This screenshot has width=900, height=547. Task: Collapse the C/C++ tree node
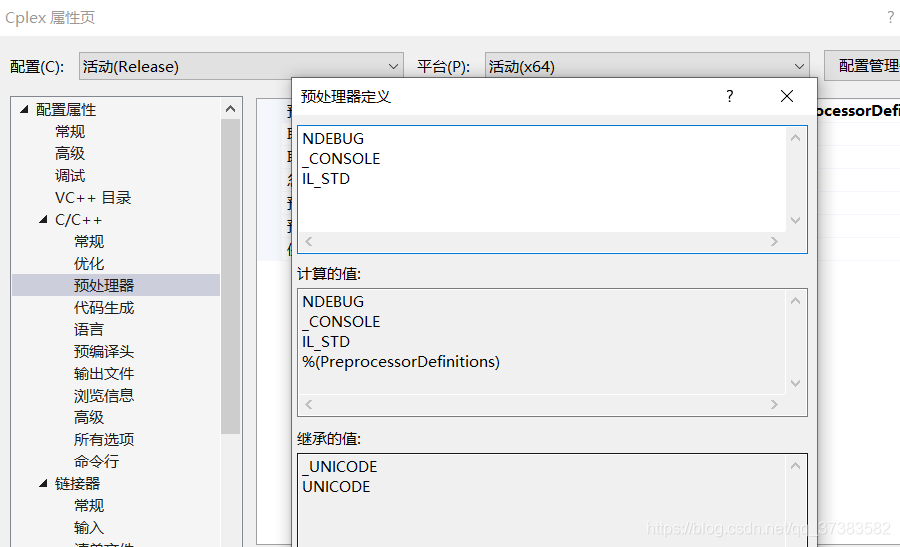pyautogui.click(x=43, y=219)
